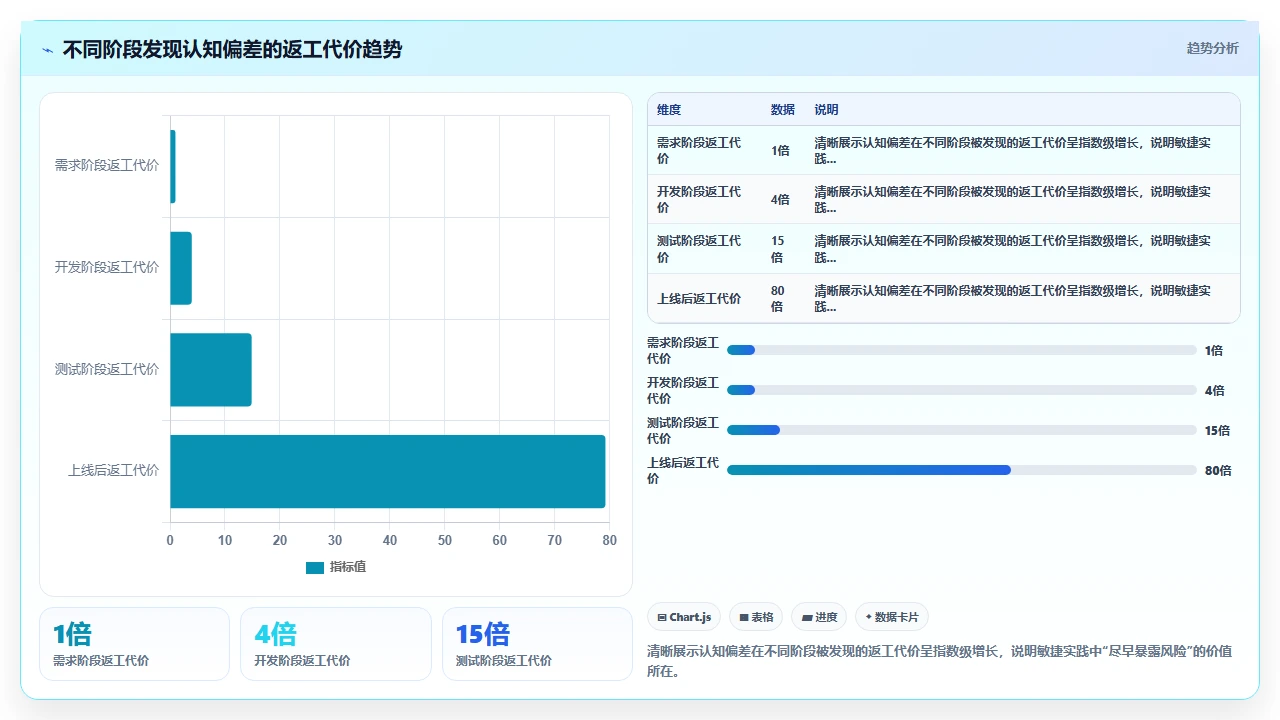Click the 指标值 legend text
Viewport: 1280px width, 720px height.
point(348,567)
